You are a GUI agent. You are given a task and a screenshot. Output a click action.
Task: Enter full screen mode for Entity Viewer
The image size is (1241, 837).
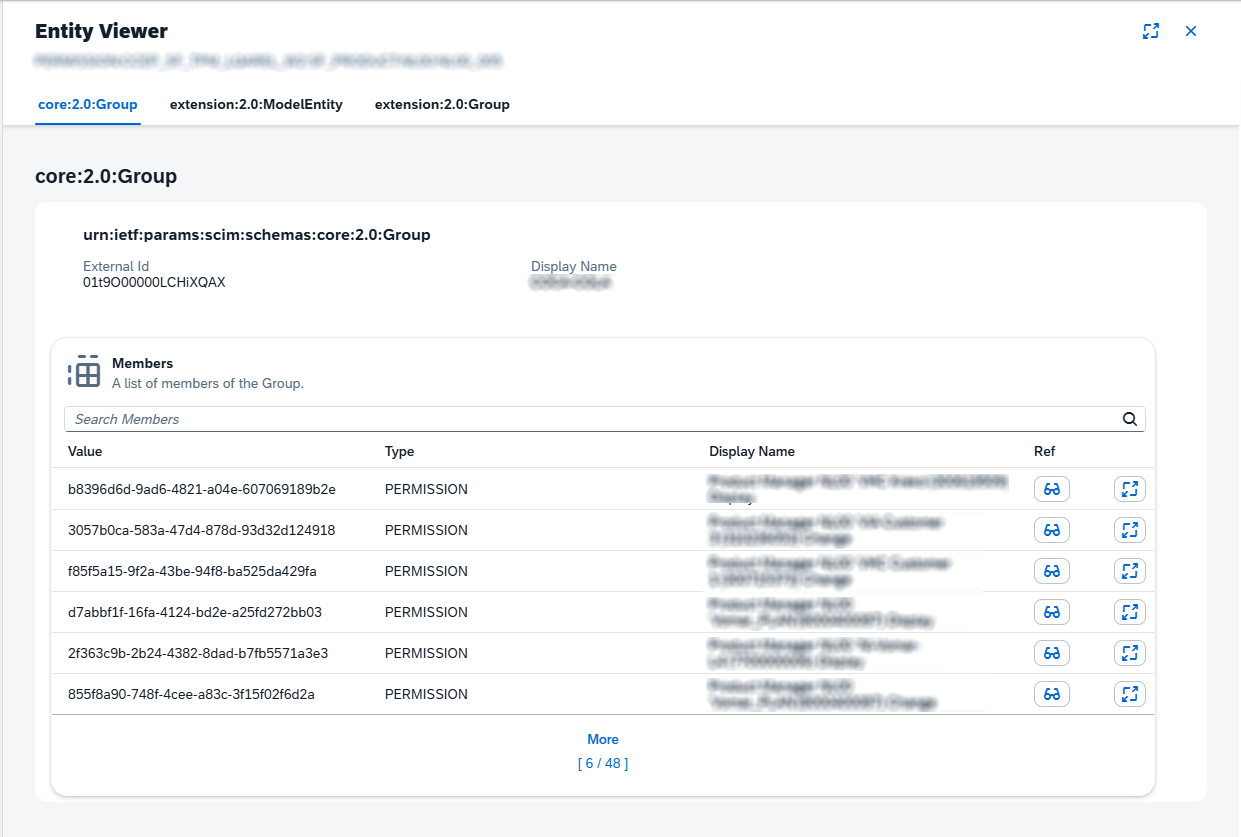1151,31
